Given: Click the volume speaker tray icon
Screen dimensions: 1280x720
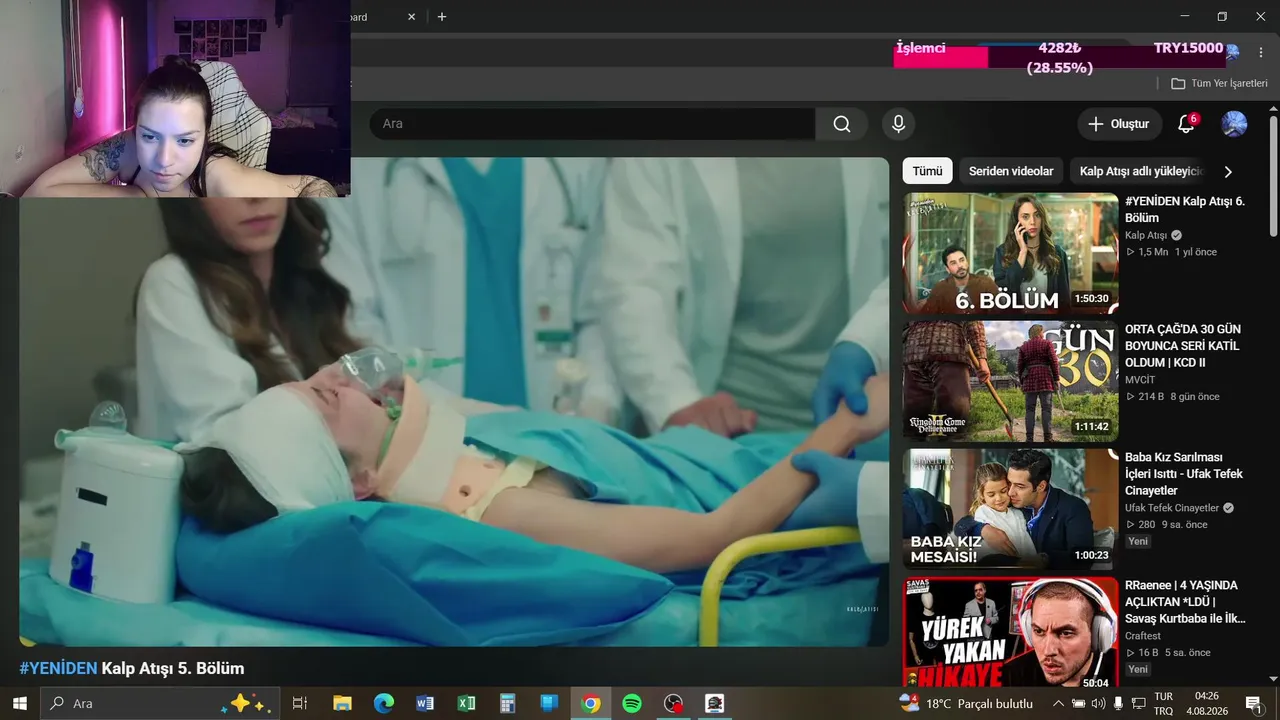Looking at the screenshot, I should (1098, 703).
